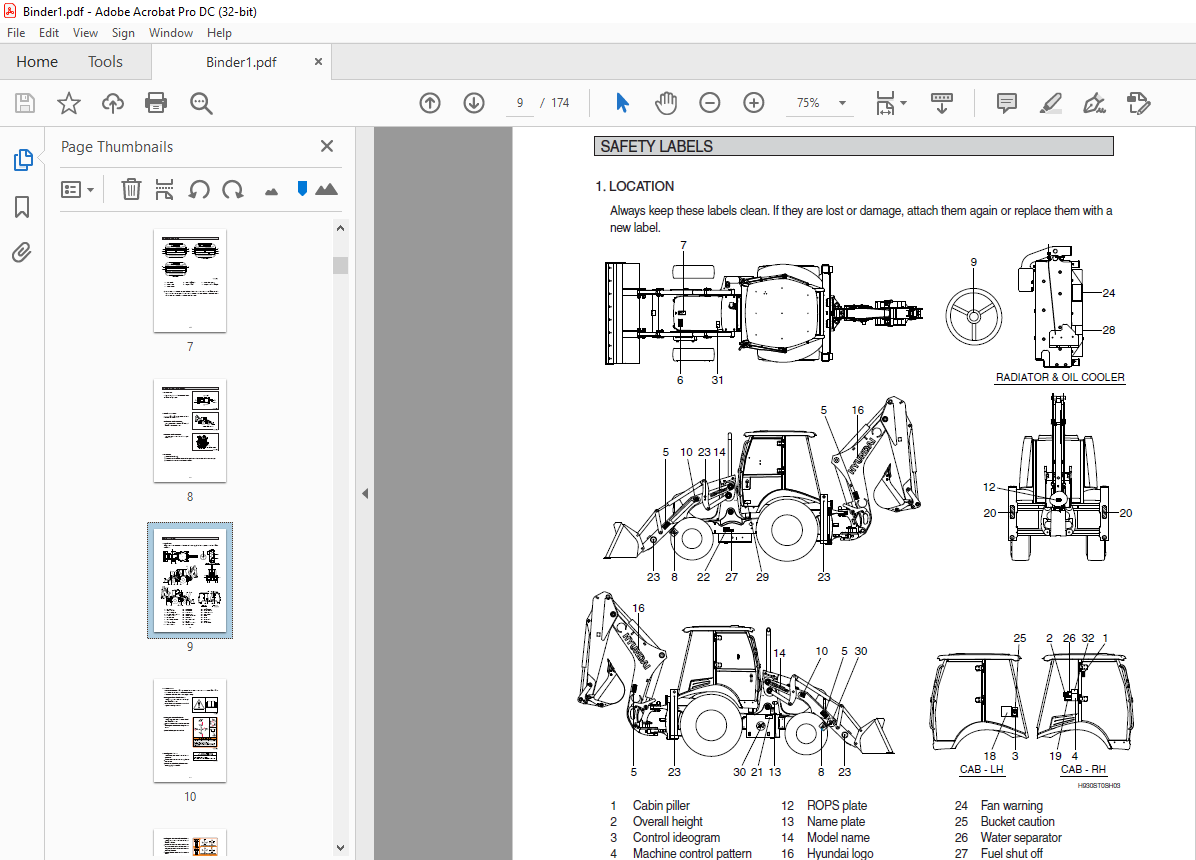Rotate page clockwise
1196x860 pixels.
click(x=233, y=189)
